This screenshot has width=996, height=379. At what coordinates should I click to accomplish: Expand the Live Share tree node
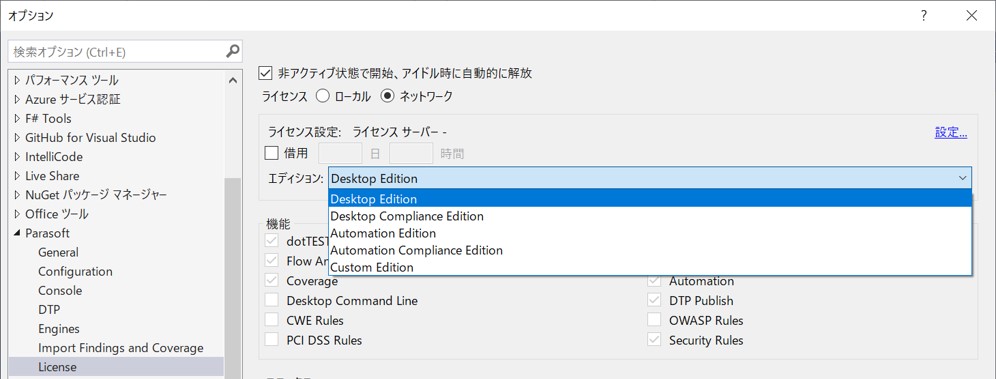tap(17, 176)
